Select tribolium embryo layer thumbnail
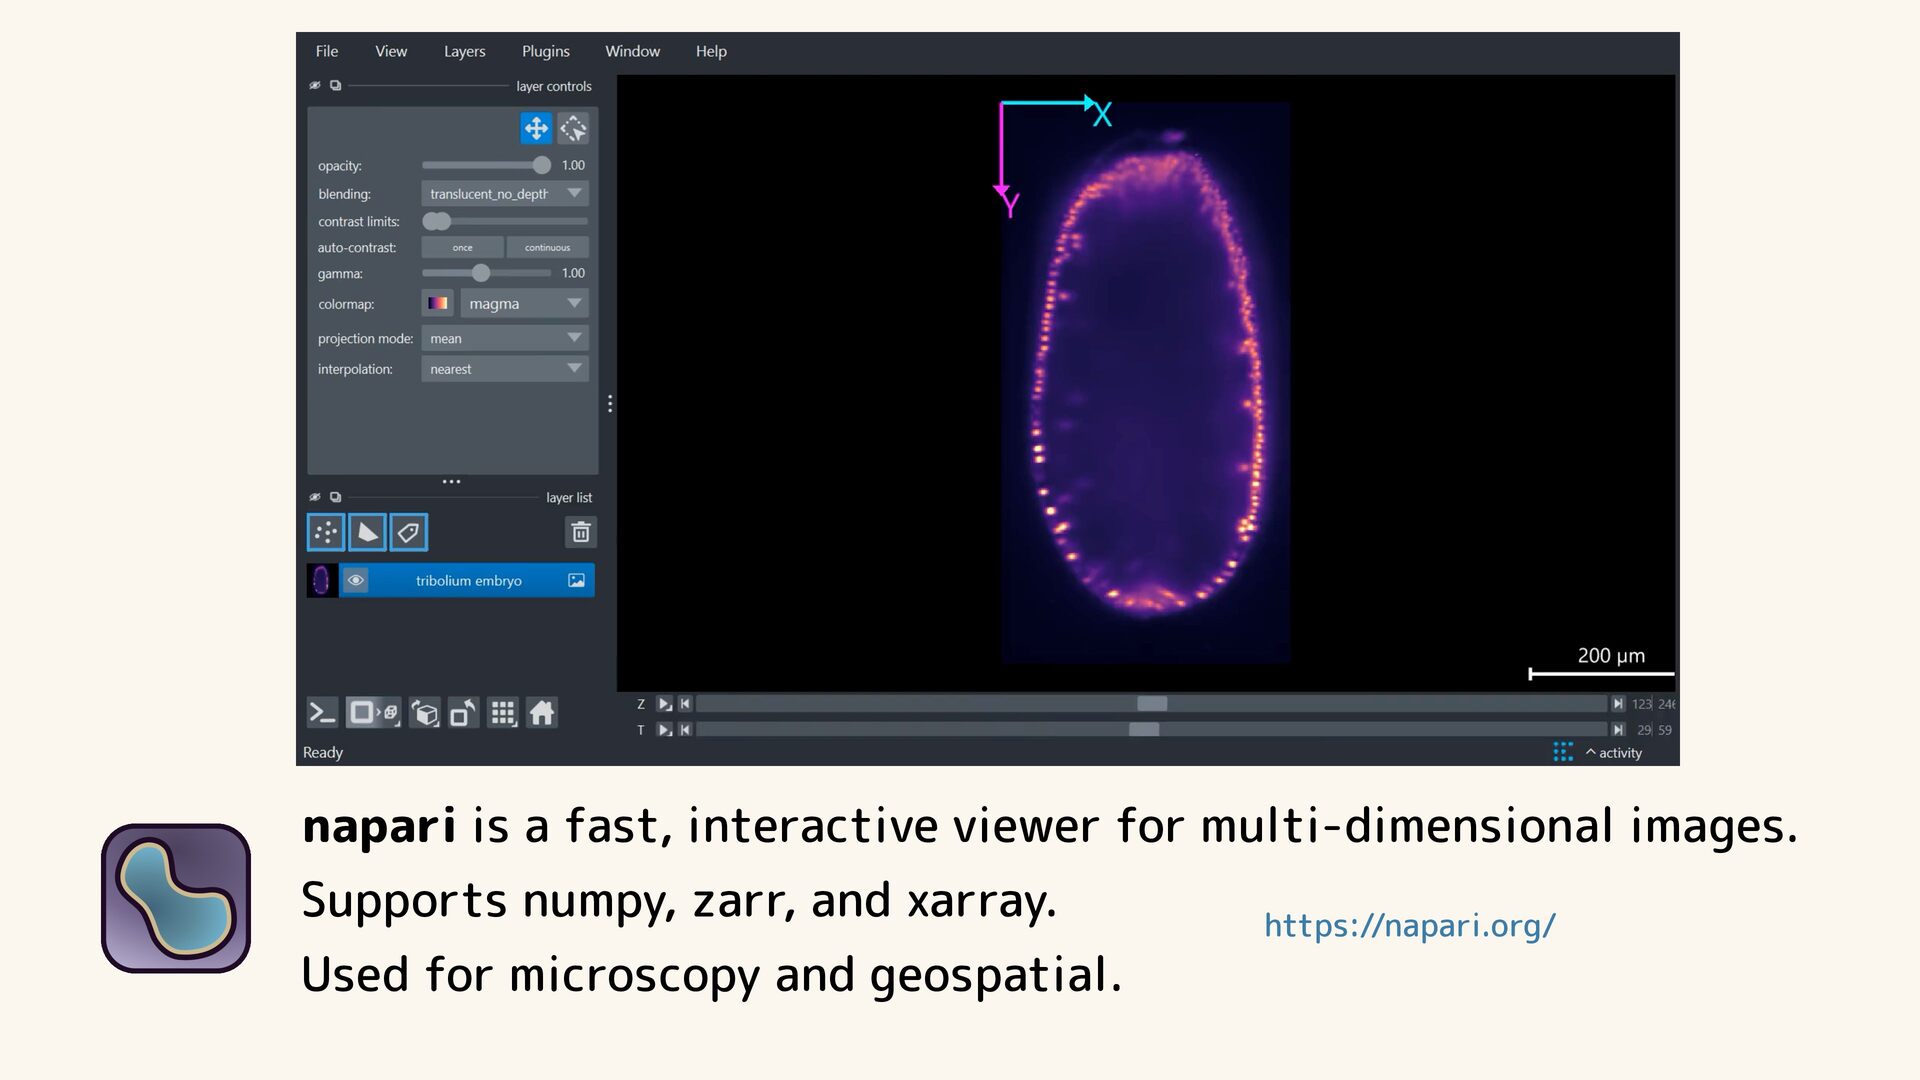1920x1080 pixels. (x=321, y=580)
